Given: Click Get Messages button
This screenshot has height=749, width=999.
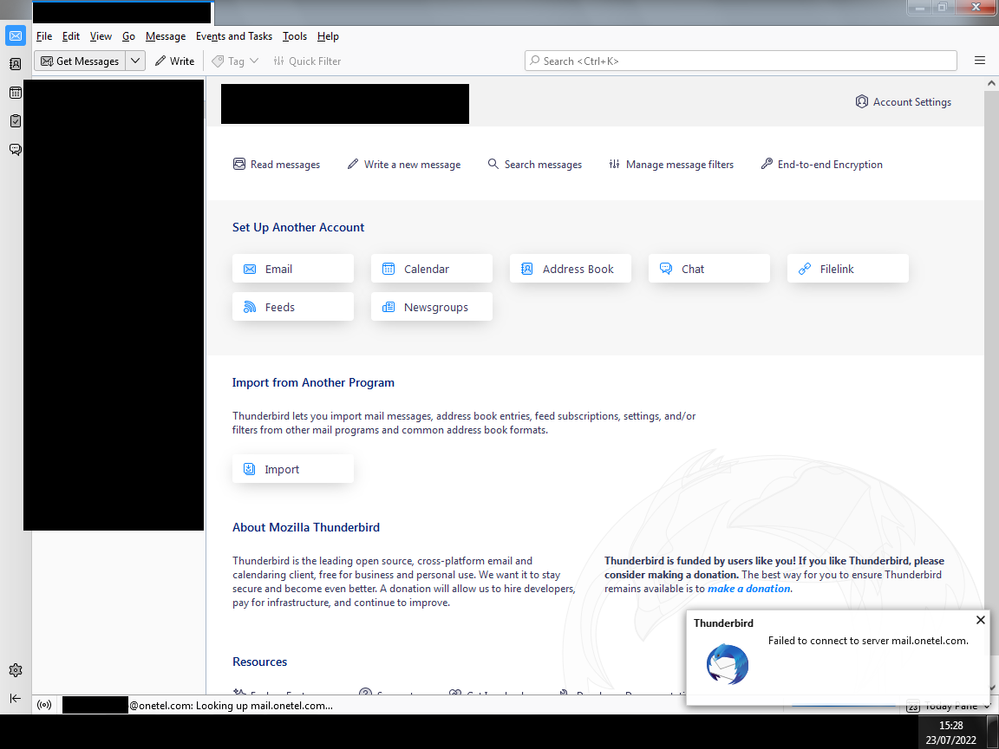Looking at the screenshot, I should tap(80, 61).
